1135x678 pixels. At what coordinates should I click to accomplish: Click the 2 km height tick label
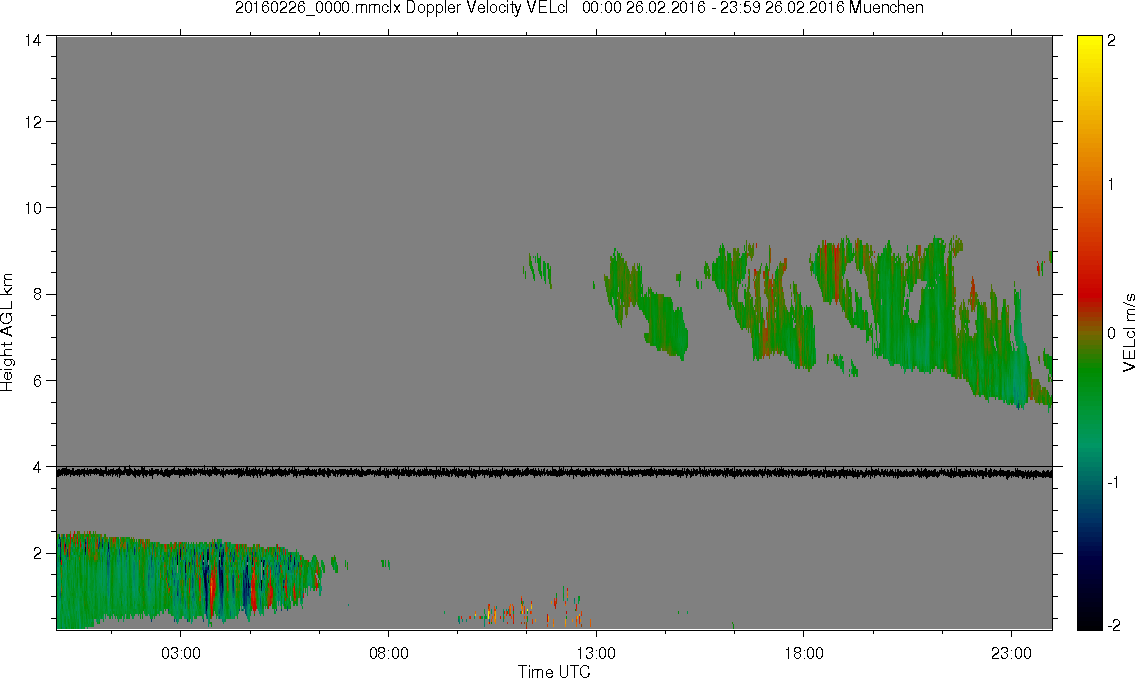click(36, 554)
